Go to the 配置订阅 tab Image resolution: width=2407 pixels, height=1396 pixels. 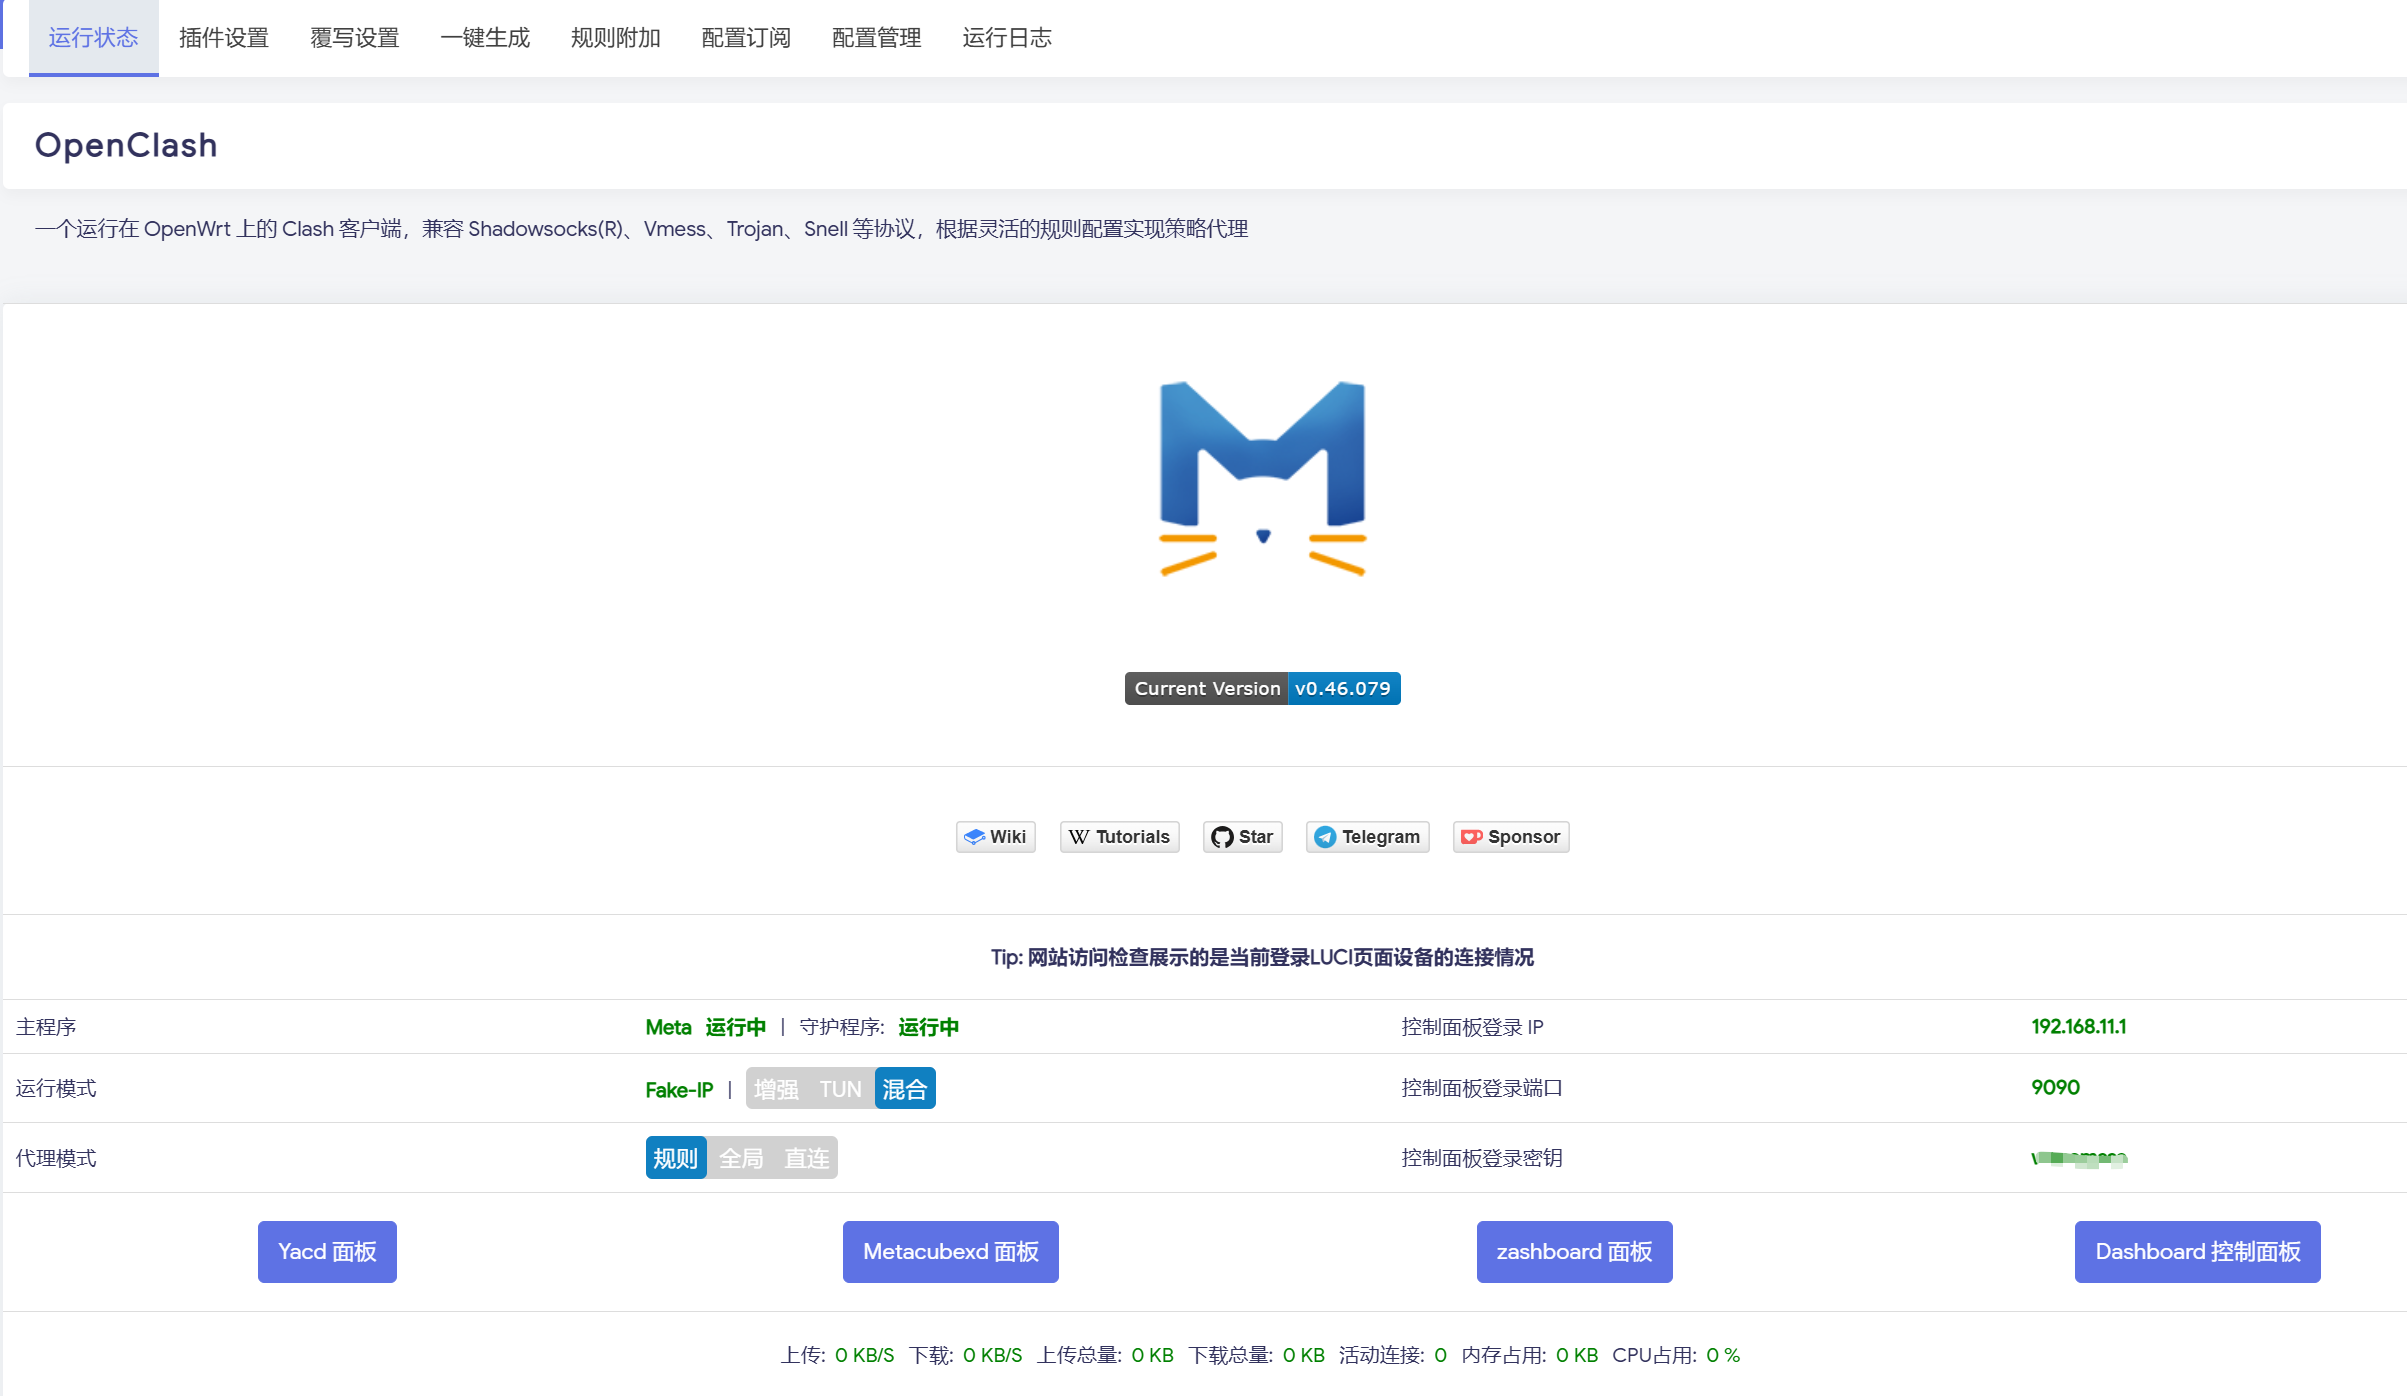(746, 38)
